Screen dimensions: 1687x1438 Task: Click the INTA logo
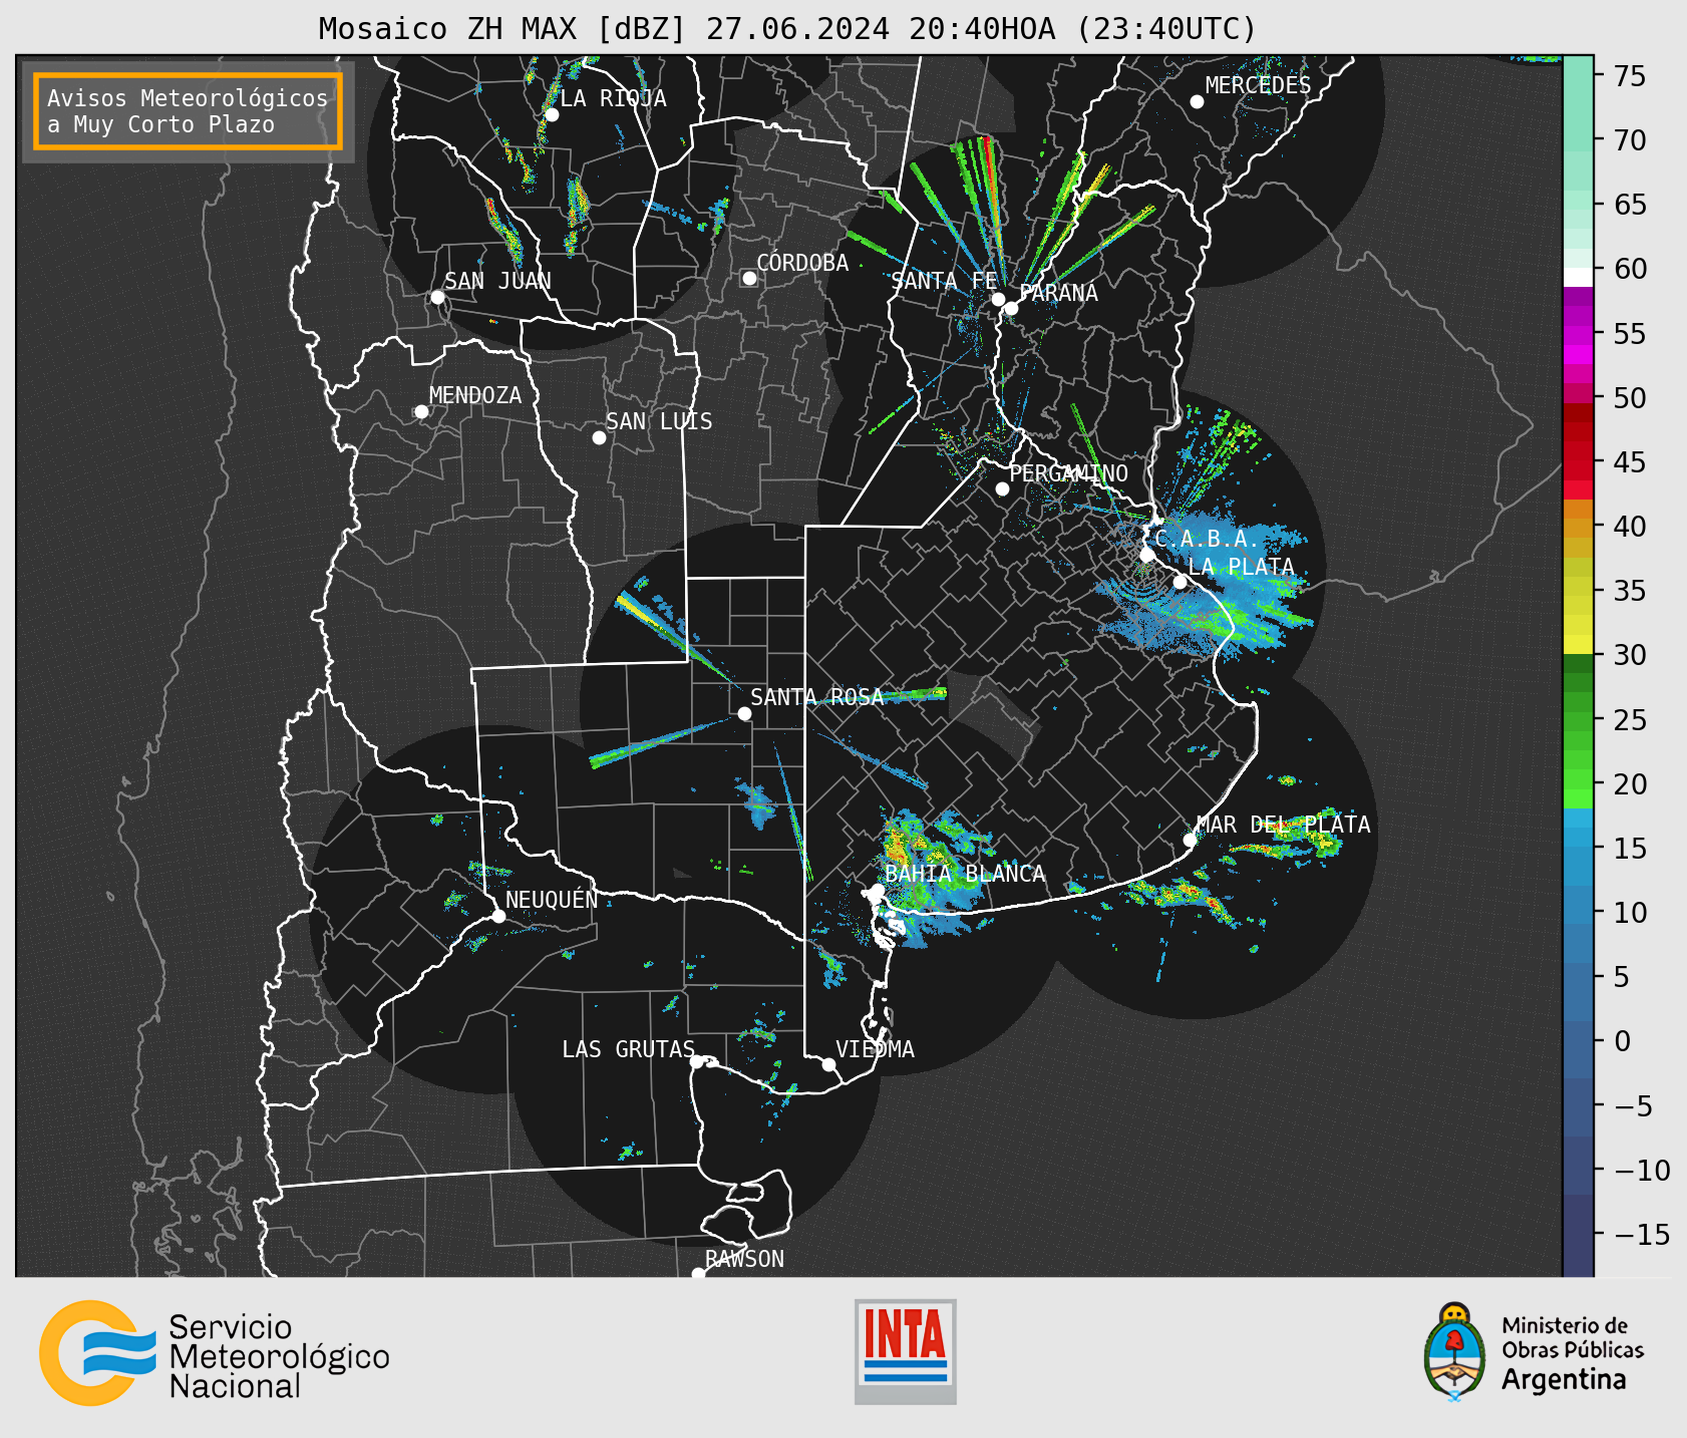(x=905, y=1351)
